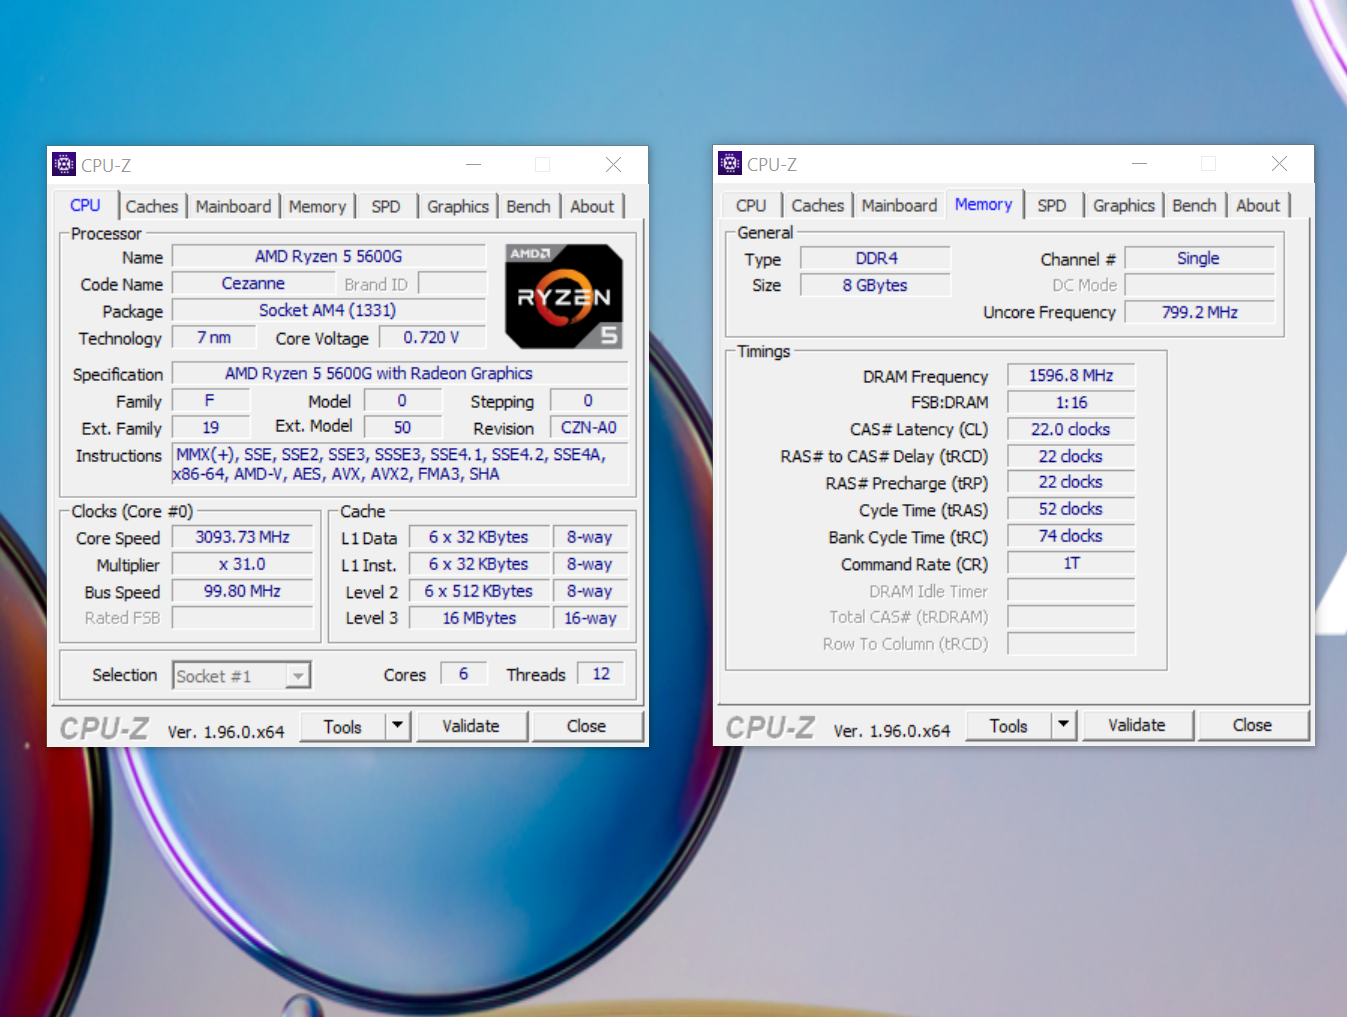Click Tools button in left CPU-Z window
Viewport: 1347px width, 1017px height.
pos(343,727)
